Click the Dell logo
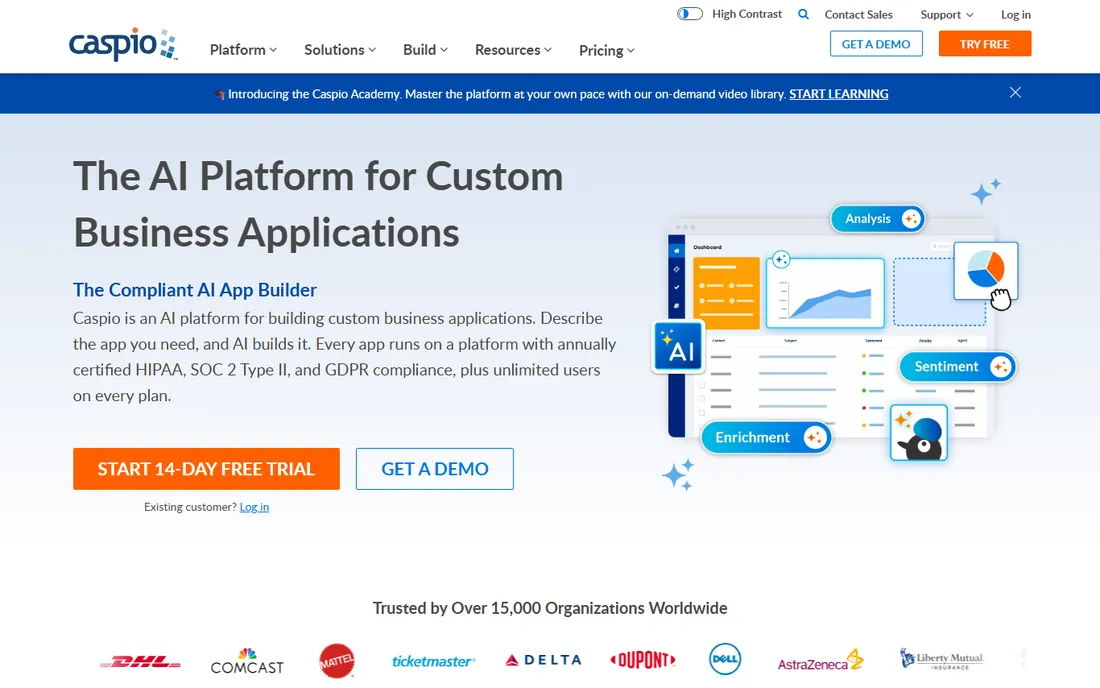This screenshot has width=1100, height=688. click(x=725, y=659)
